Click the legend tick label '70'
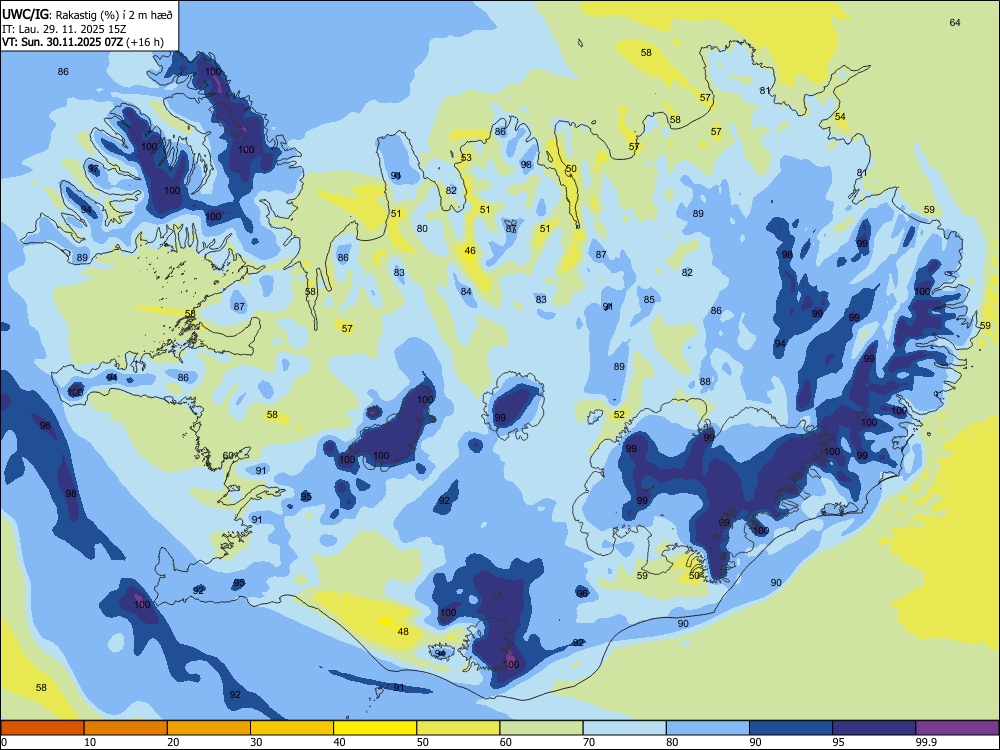This screenshot has width=1000, height=750. (589, 742)
